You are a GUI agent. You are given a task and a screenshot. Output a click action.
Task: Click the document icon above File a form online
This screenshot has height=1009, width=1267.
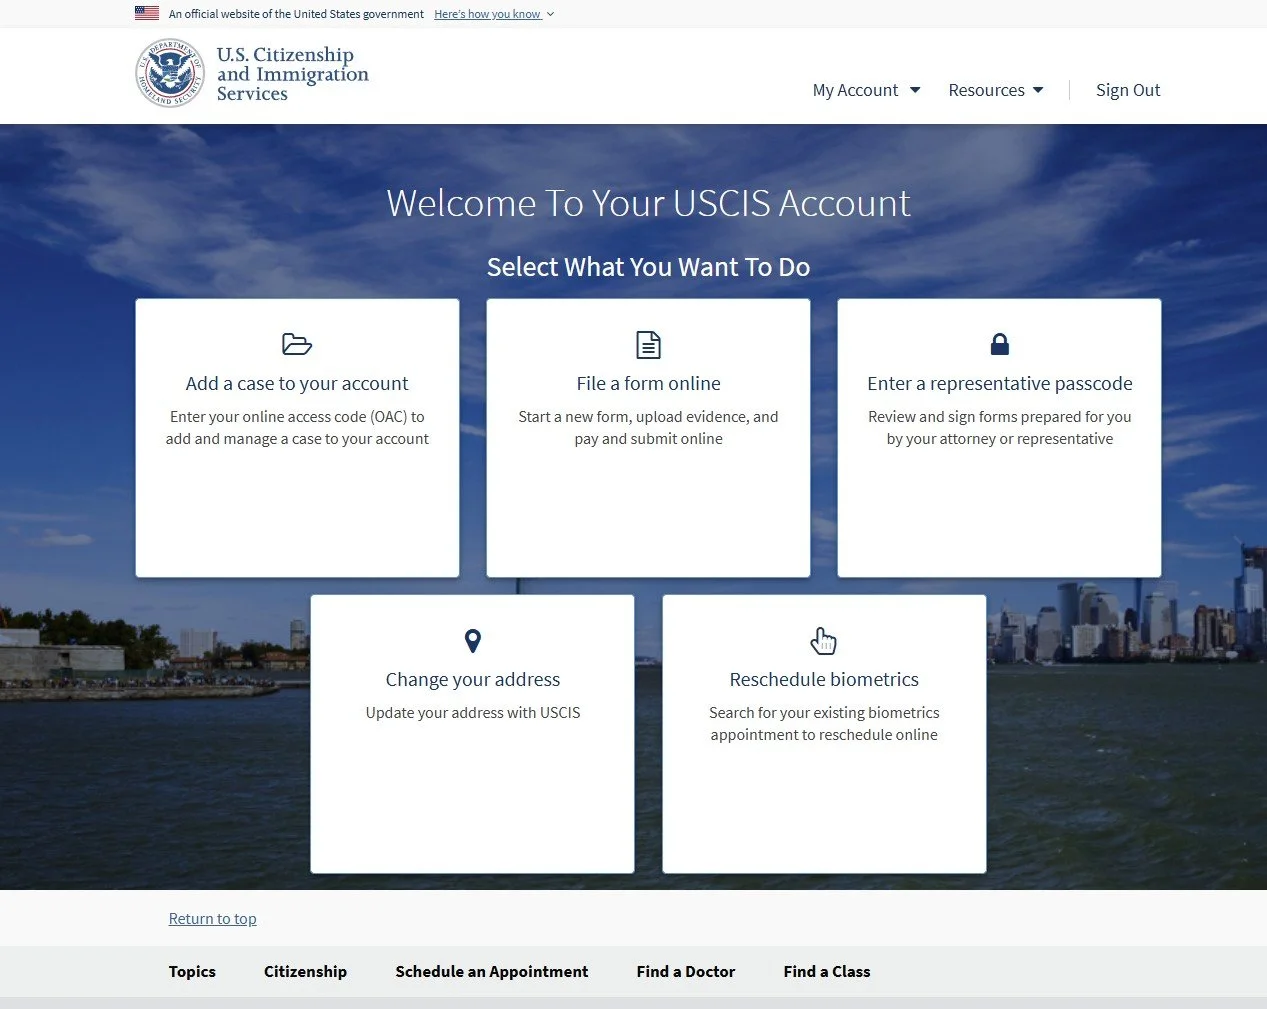tap(648, 344)
